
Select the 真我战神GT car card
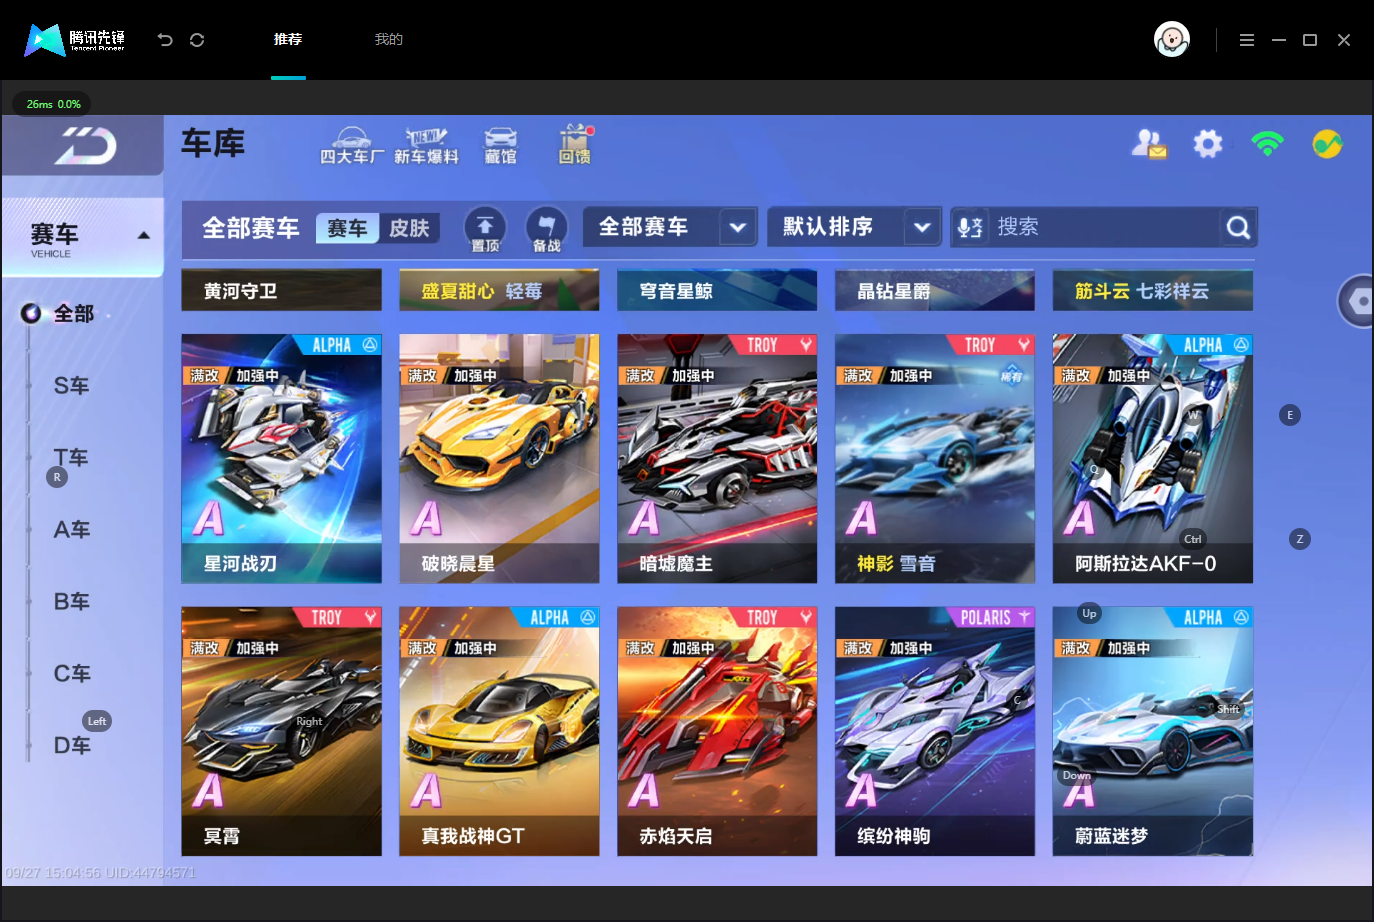499,731
